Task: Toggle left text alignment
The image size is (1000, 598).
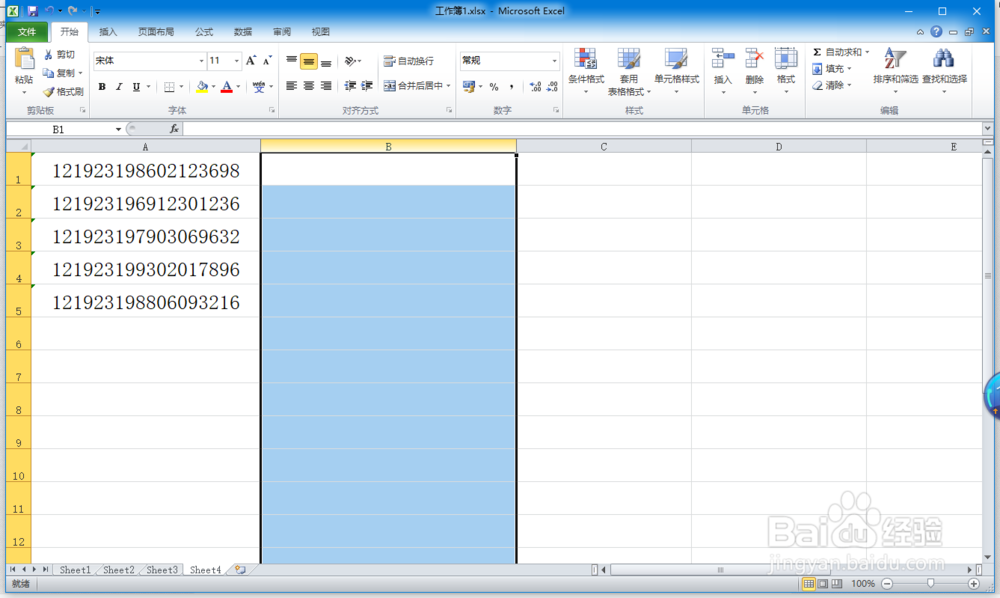Action: (291, 85)
